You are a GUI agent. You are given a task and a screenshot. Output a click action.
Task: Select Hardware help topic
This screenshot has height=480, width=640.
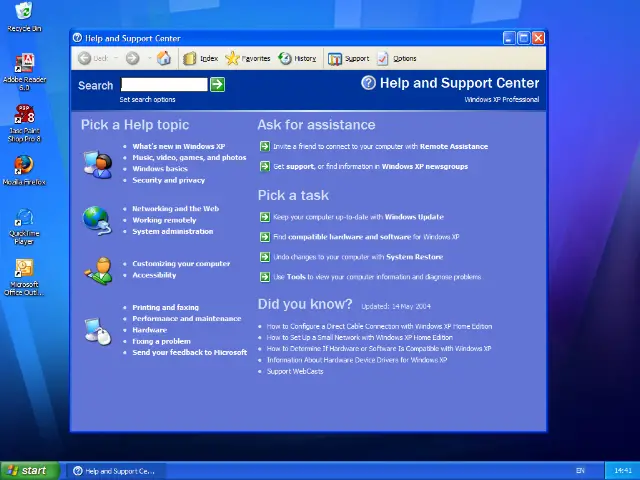(x=149, y=330)
